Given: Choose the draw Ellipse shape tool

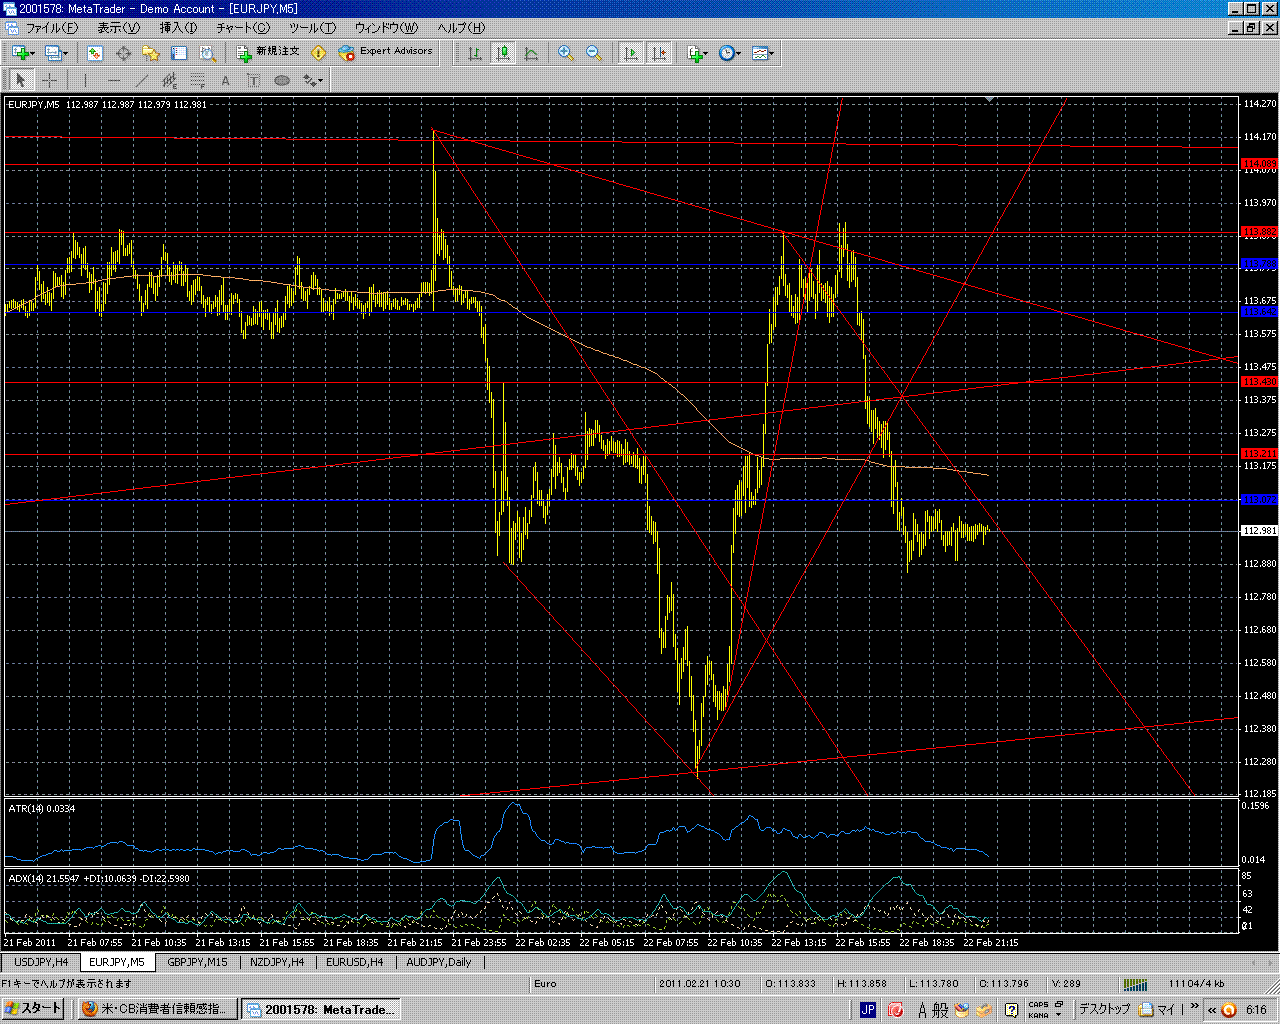Looking at the screenshot, I should coord(282,81).
